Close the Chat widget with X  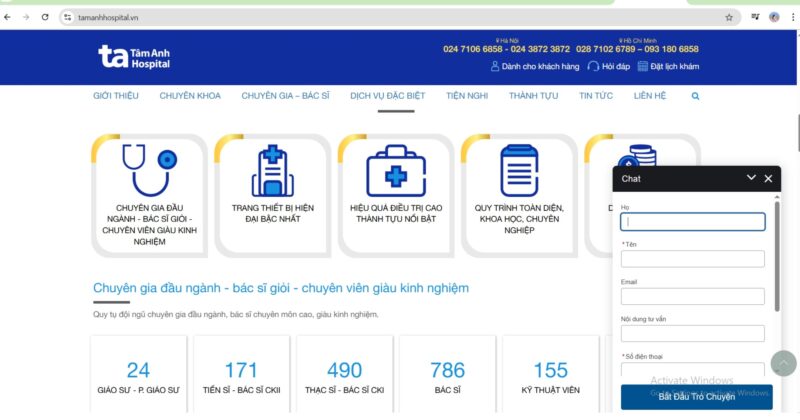point(768,179)
